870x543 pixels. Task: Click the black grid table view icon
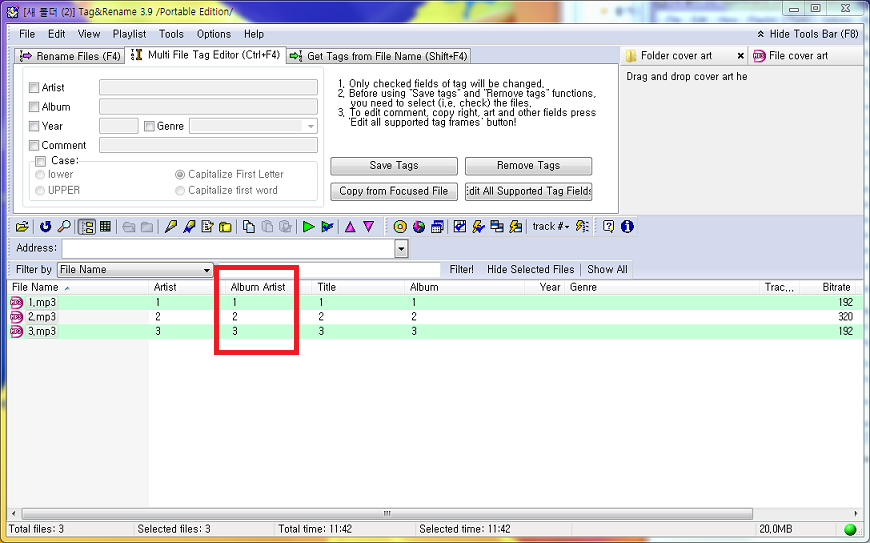pos(105,226)
